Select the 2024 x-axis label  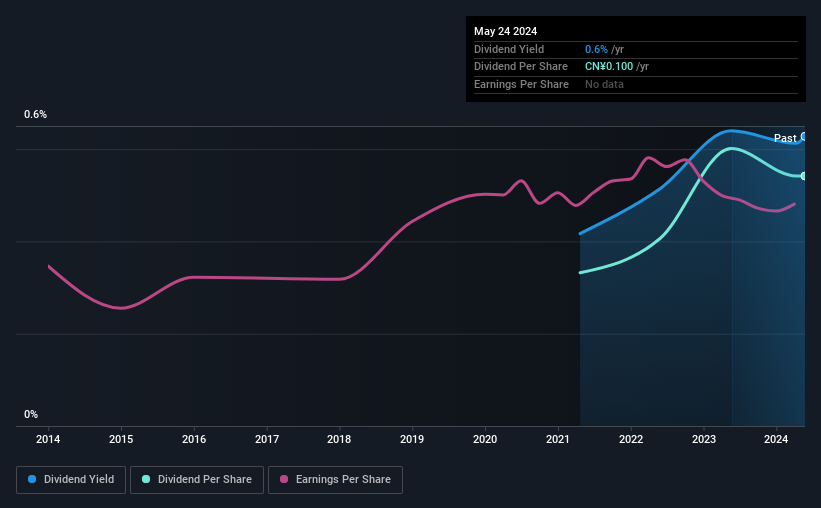(776, 439)
